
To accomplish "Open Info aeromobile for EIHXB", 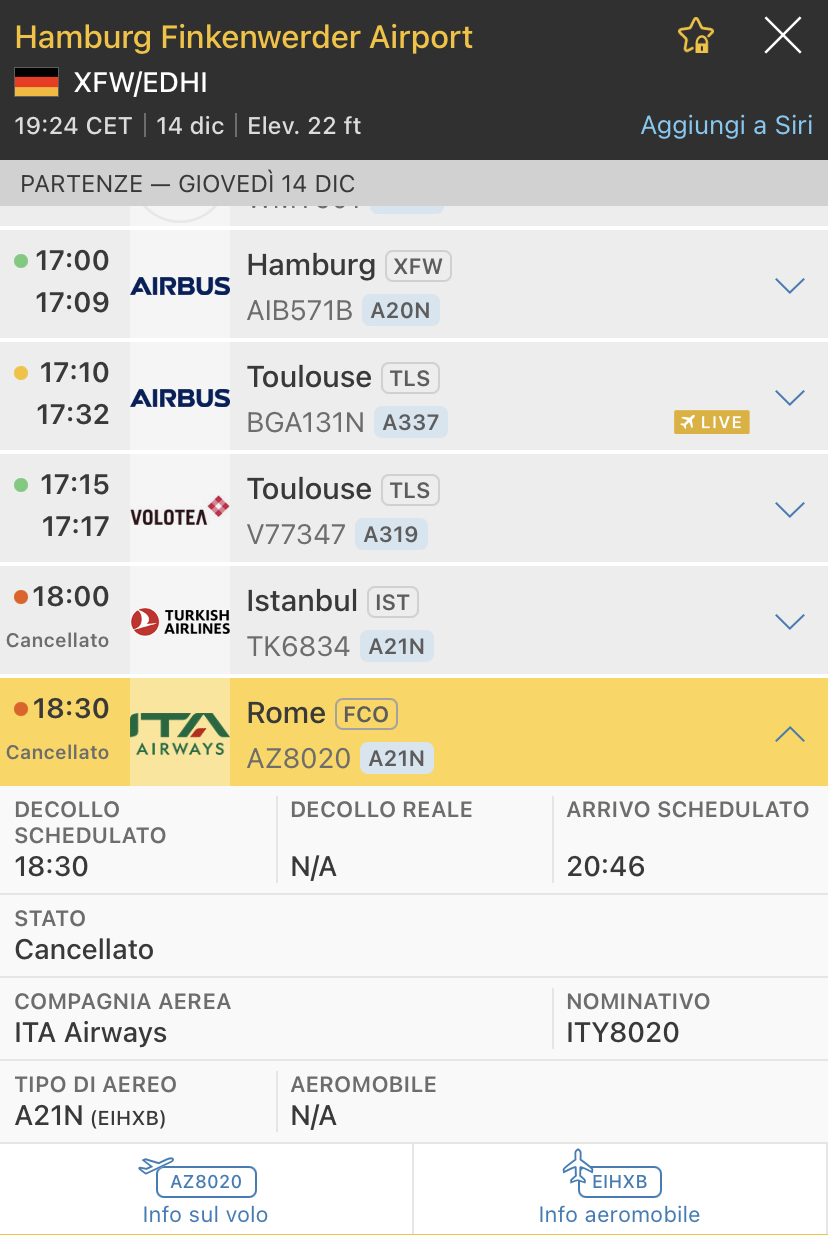I will tap(619, 1194).
